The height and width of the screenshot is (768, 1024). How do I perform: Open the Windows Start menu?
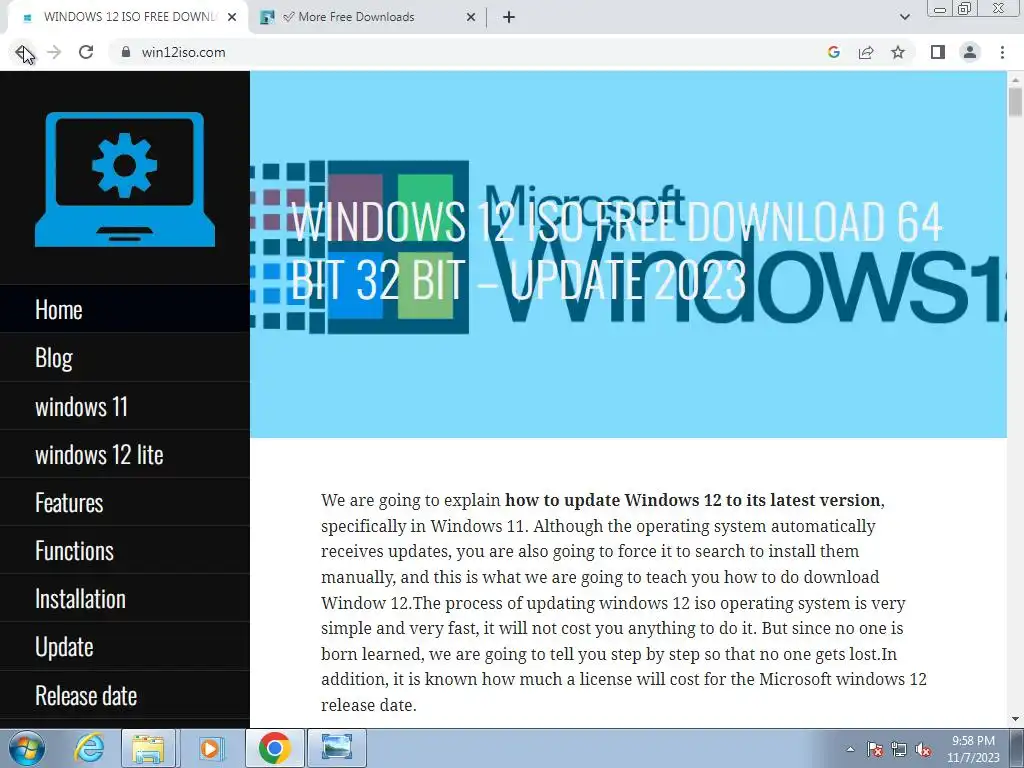[x=27, y=748]
